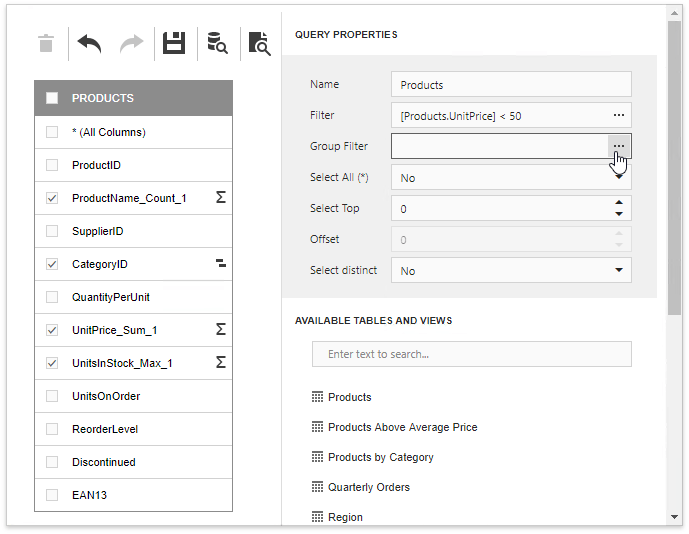Check the QuantityPerUnit column checkbox
This screenshot has width=689, height=534.
coord(52,297)
